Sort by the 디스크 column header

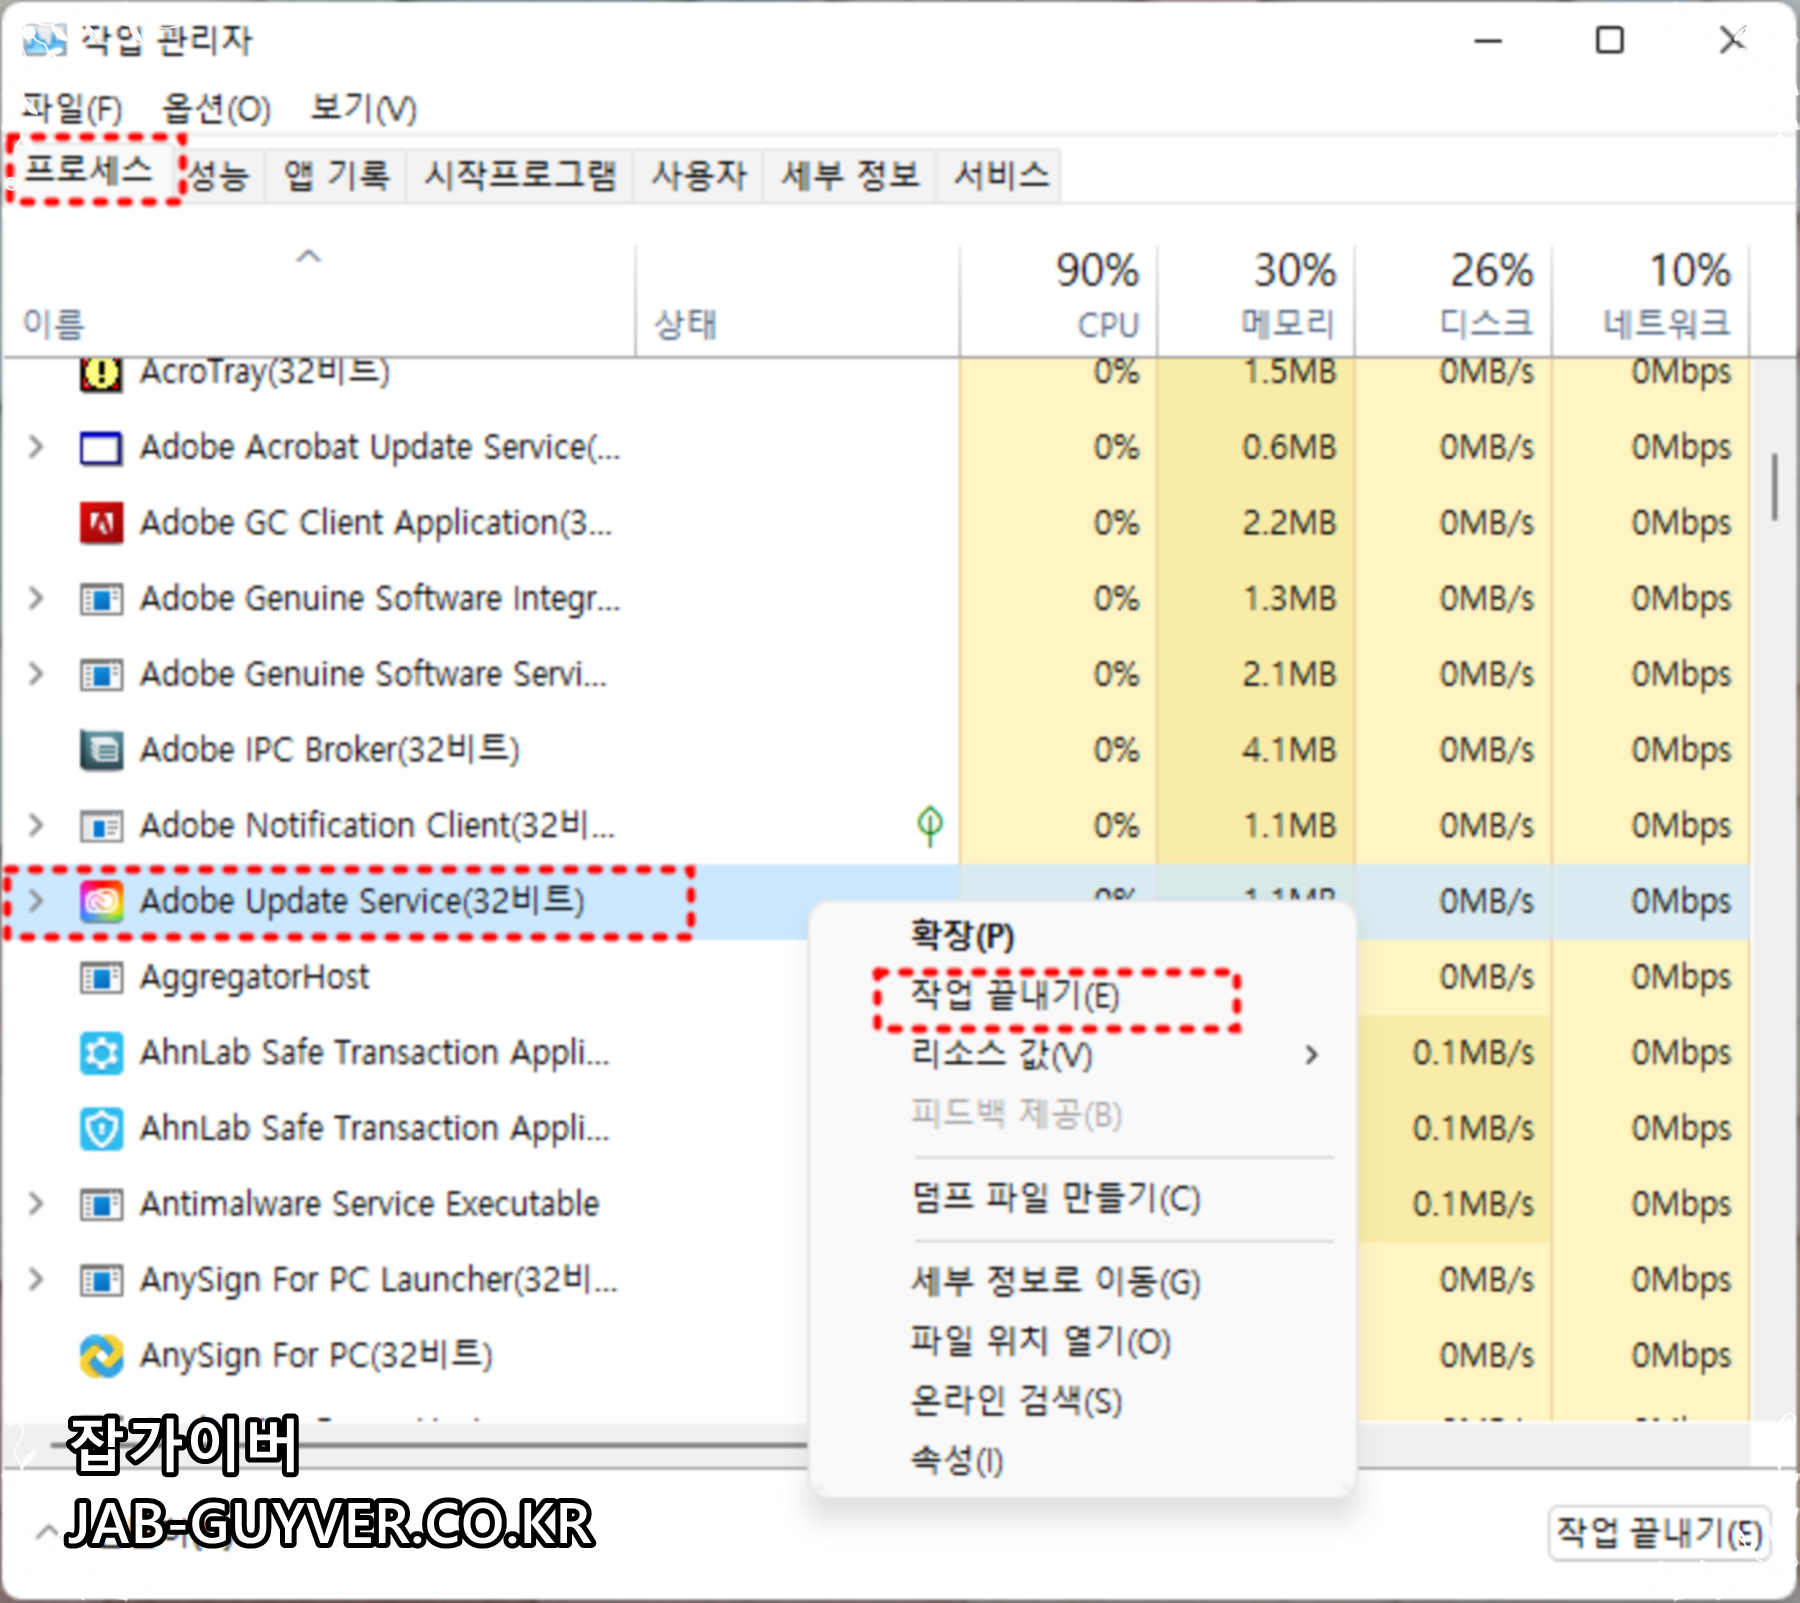click(x=1453, y=299)
